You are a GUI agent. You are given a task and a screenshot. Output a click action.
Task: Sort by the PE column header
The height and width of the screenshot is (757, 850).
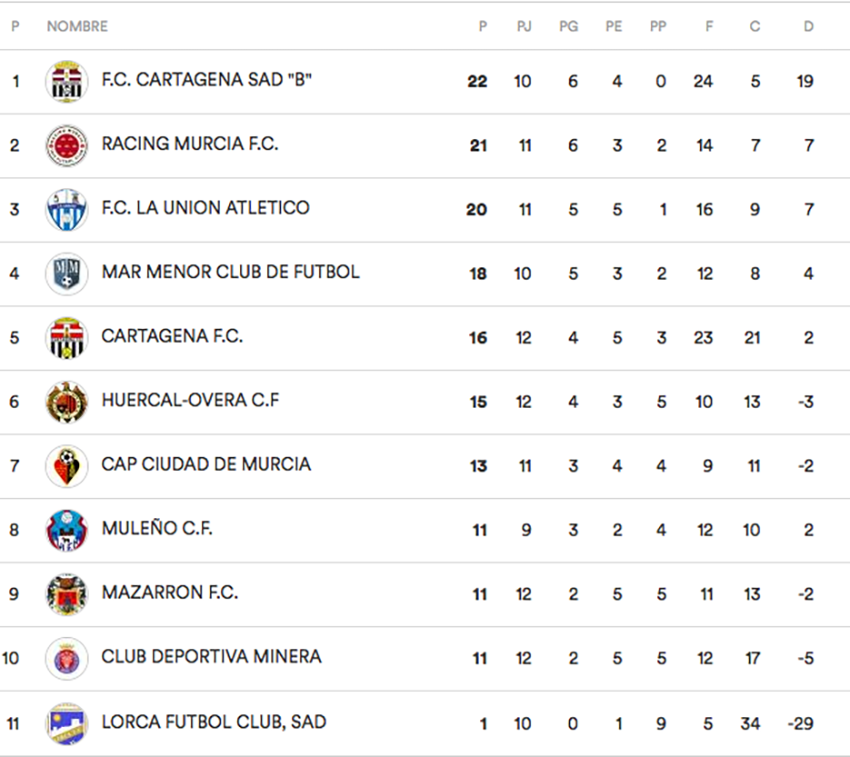pos(613,27)
